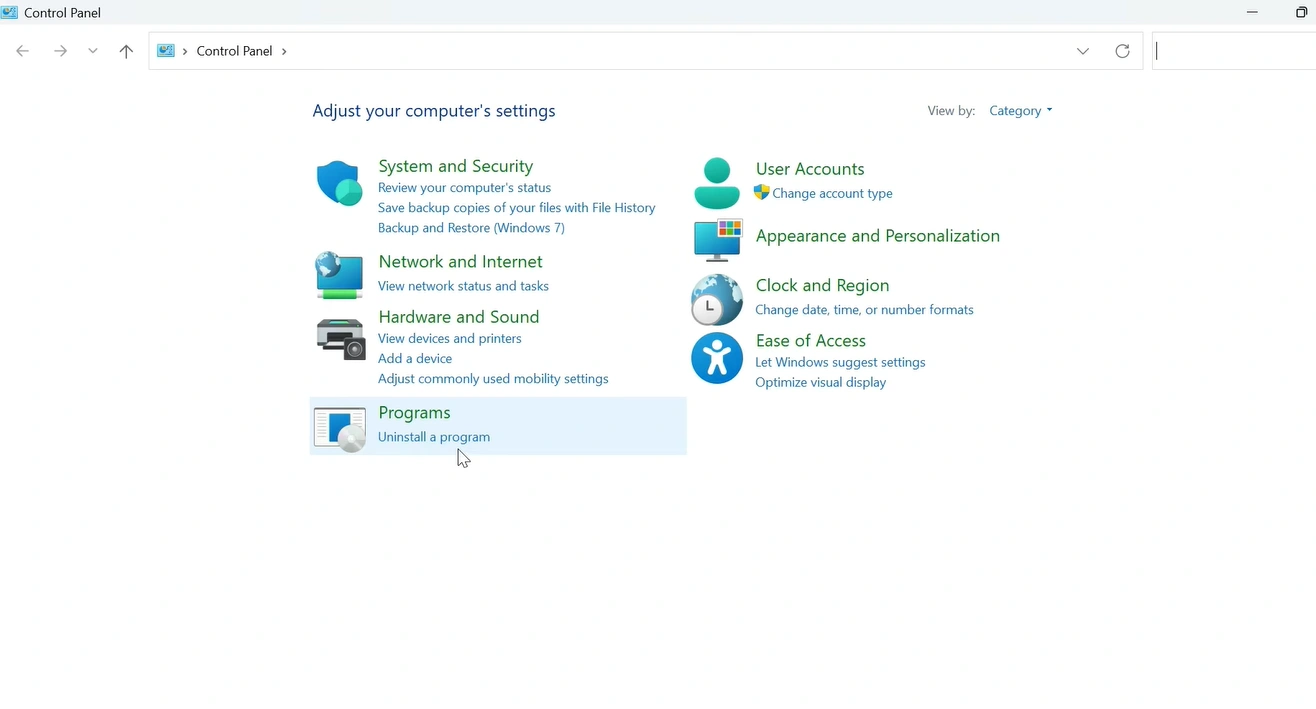
Task: Click the Hardware and Sound printer icon
Action: (x=340, y=339)
